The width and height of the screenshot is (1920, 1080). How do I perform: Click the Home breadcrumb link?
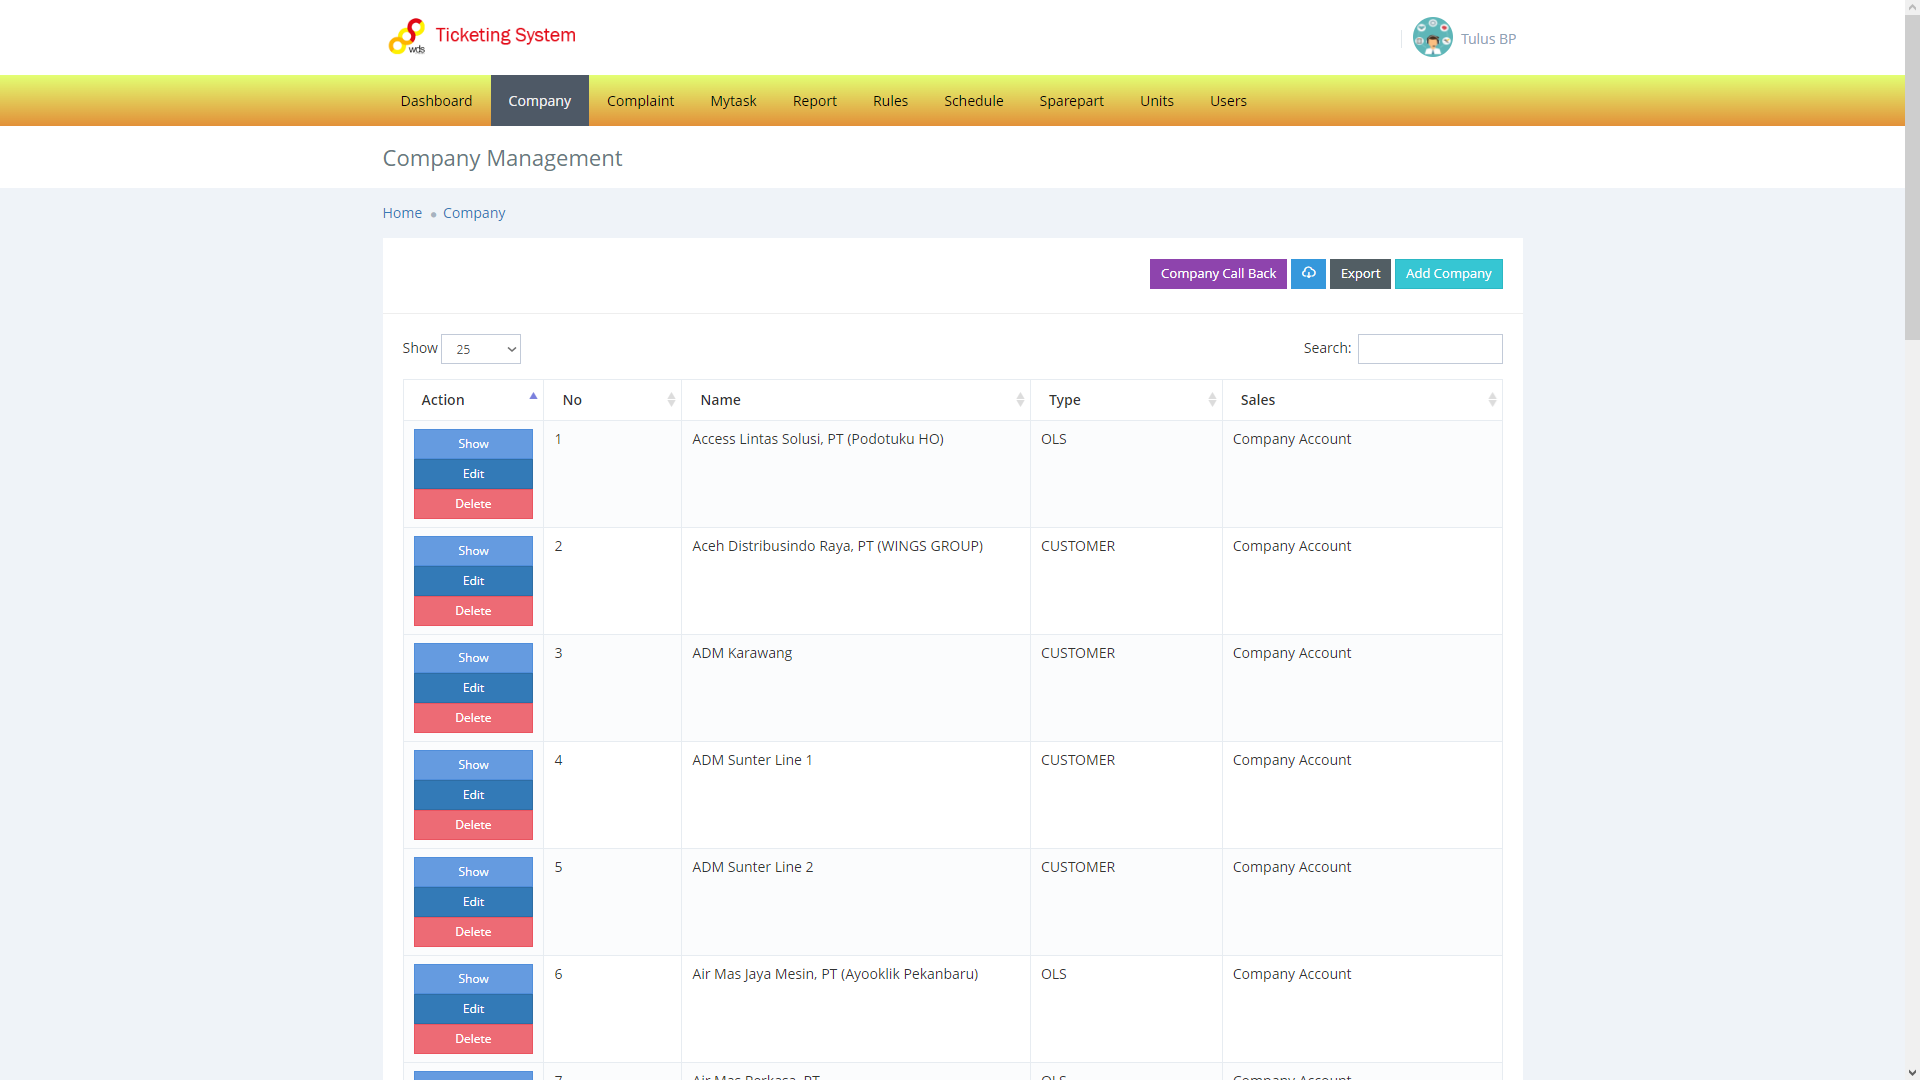[x=402, y=213]
